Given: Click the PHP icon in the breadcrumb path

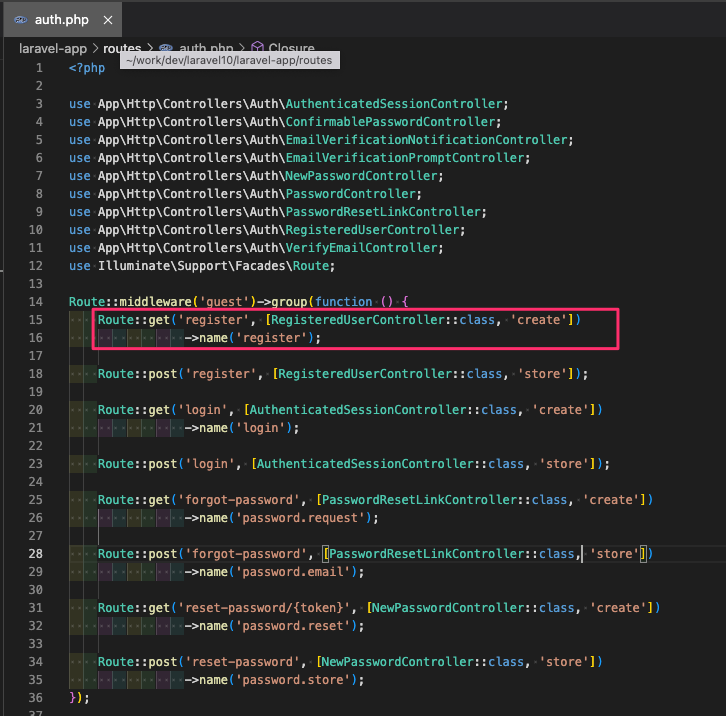Looking at the screenshot, I should pos(166,48).
